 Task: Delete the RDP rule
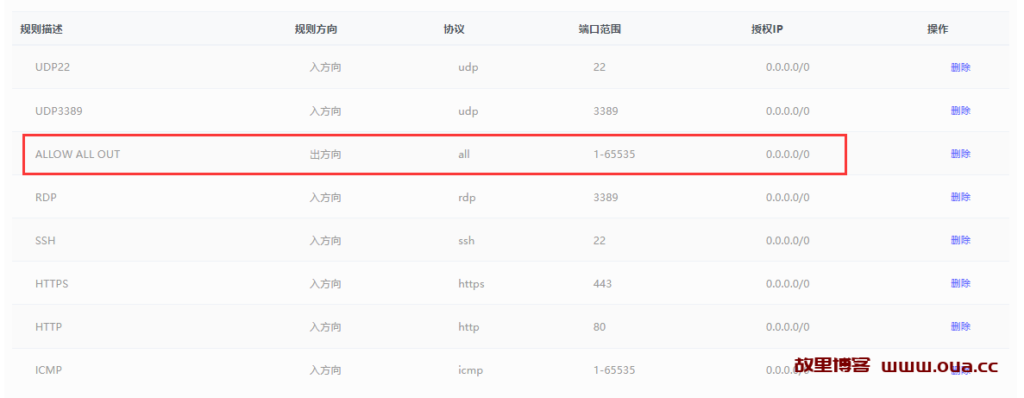coord(960,197)
